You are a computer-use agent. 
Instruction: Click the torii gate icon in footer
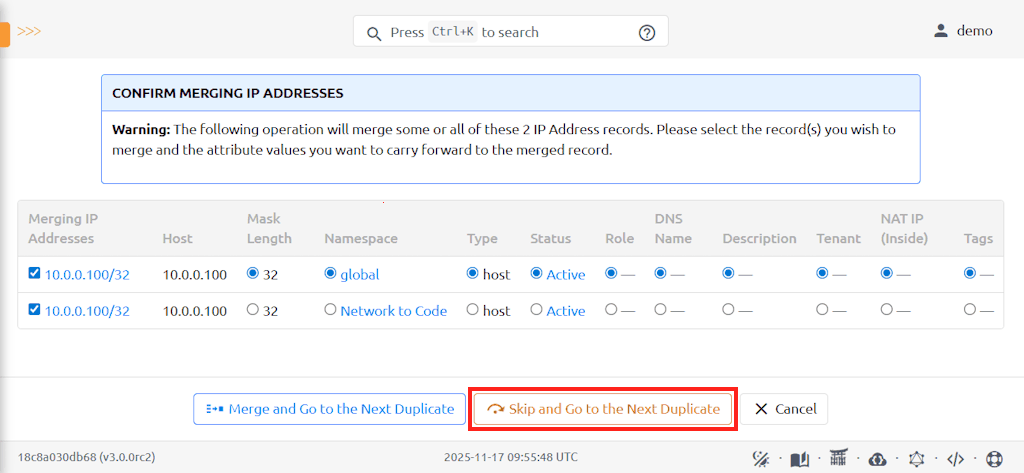(838, 459)
